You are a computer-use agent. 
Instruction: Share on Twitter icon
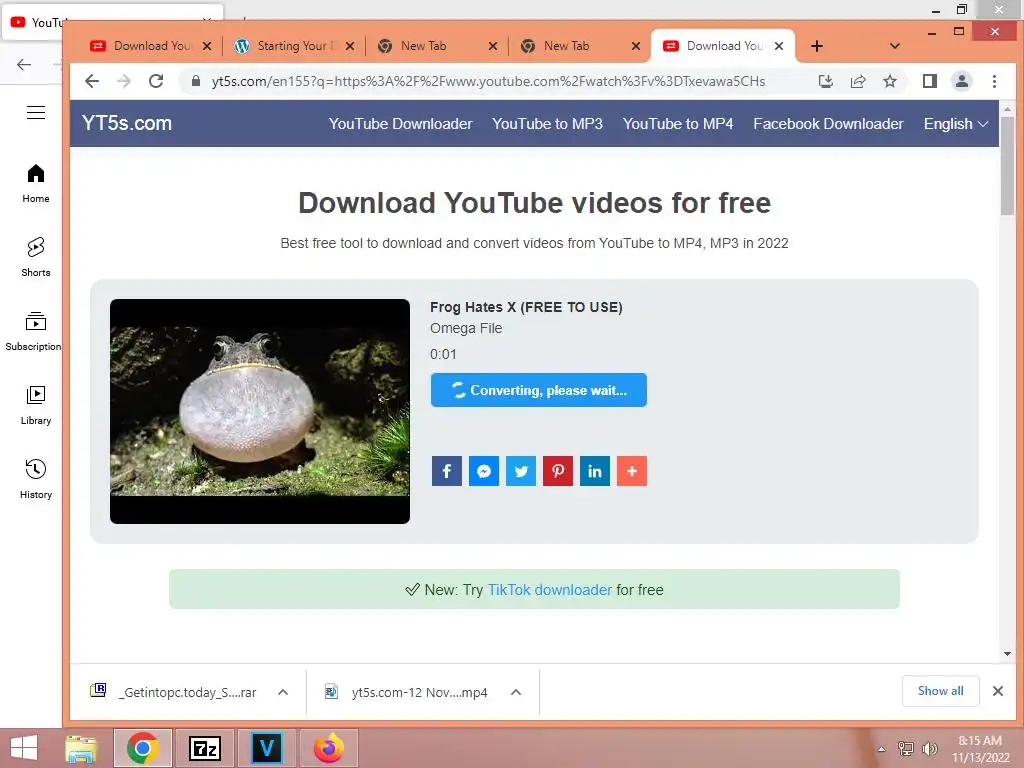click(521, 471)
